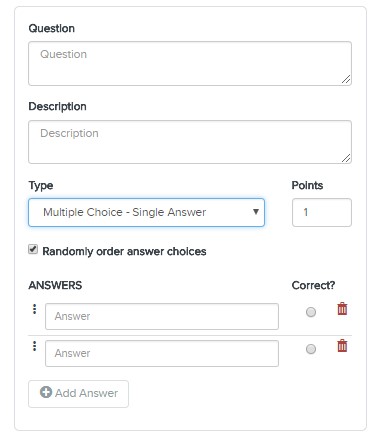
Task: Click into the first Answer field
Action: pyautogui.click(x=162, y=316)
